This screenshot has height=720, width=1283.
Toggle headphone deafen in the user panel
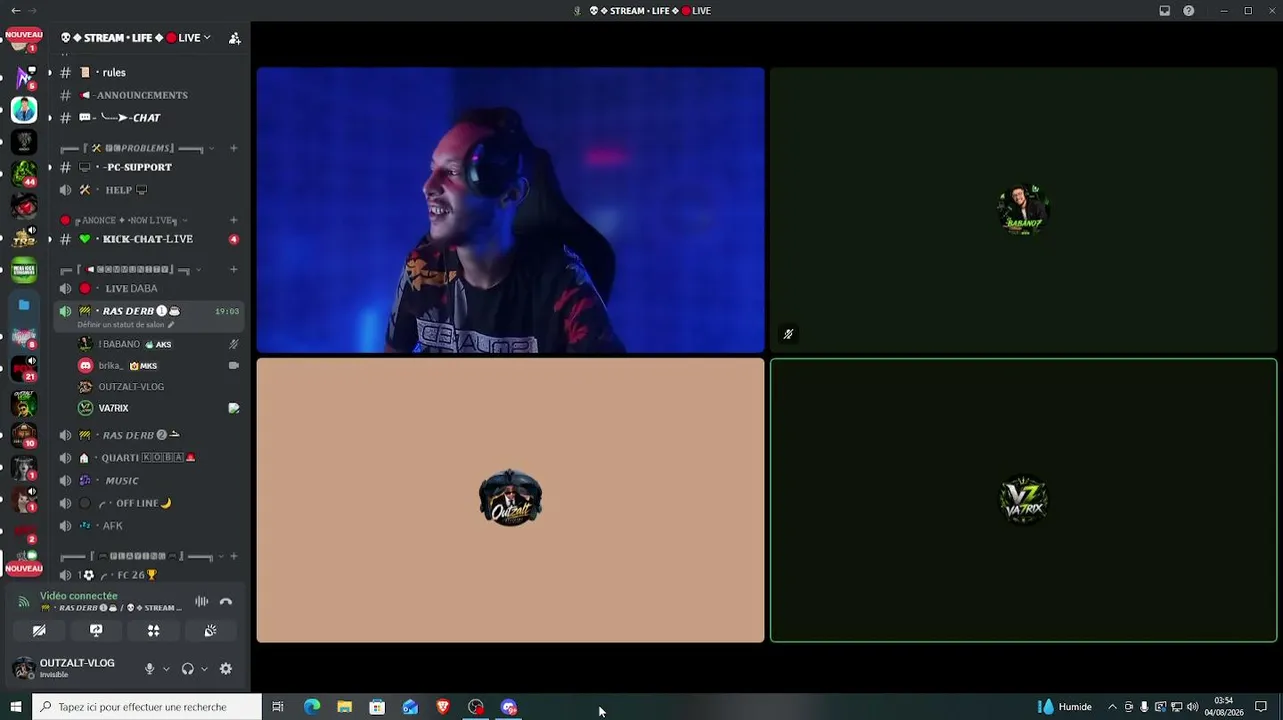coord(187,669)
